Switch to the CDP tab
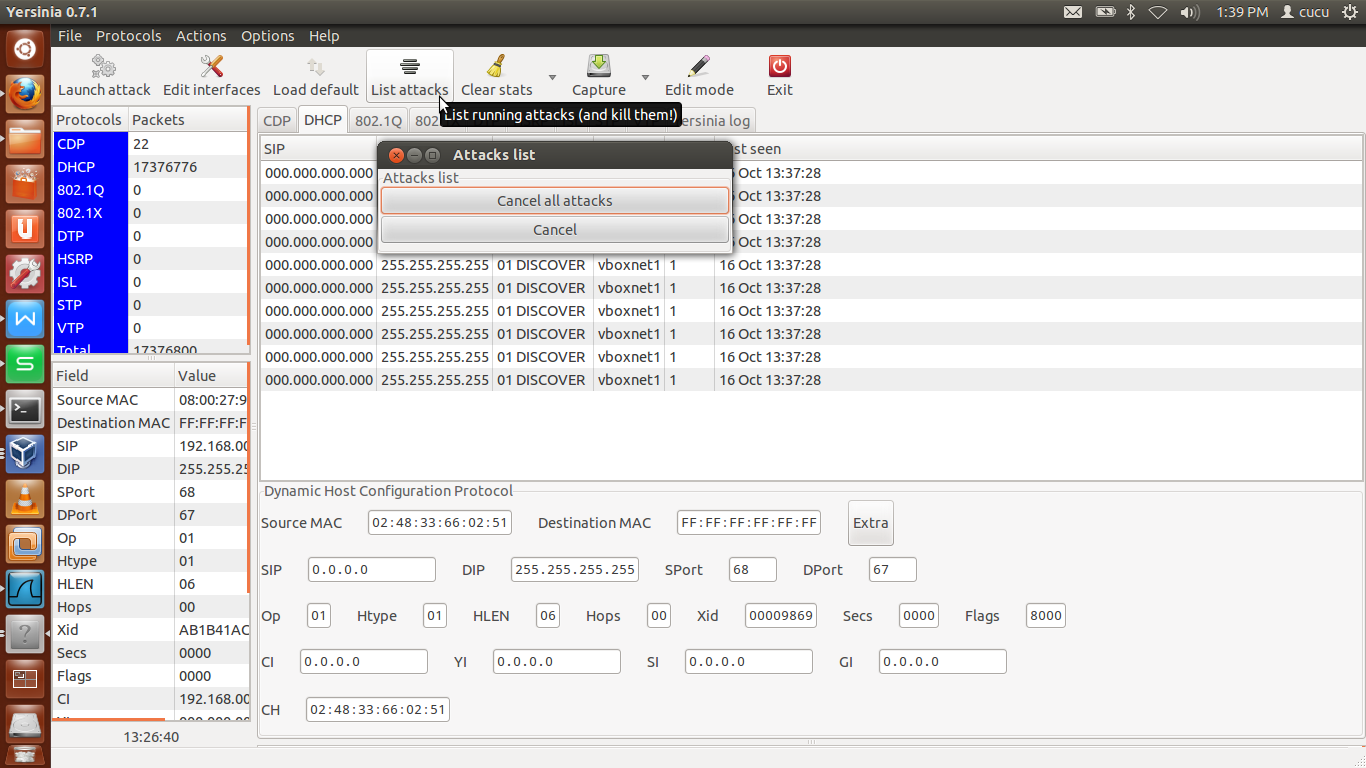Image resolution: width=1366 pixels, height=768 pixels. coord(277,121)
